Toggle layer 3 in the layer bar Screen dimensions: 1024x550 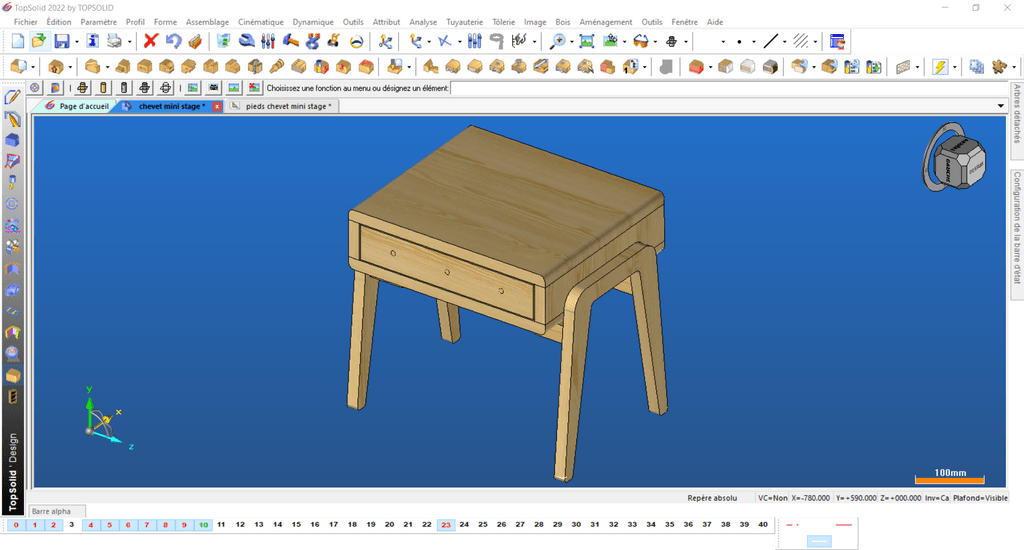coord(72,525)
